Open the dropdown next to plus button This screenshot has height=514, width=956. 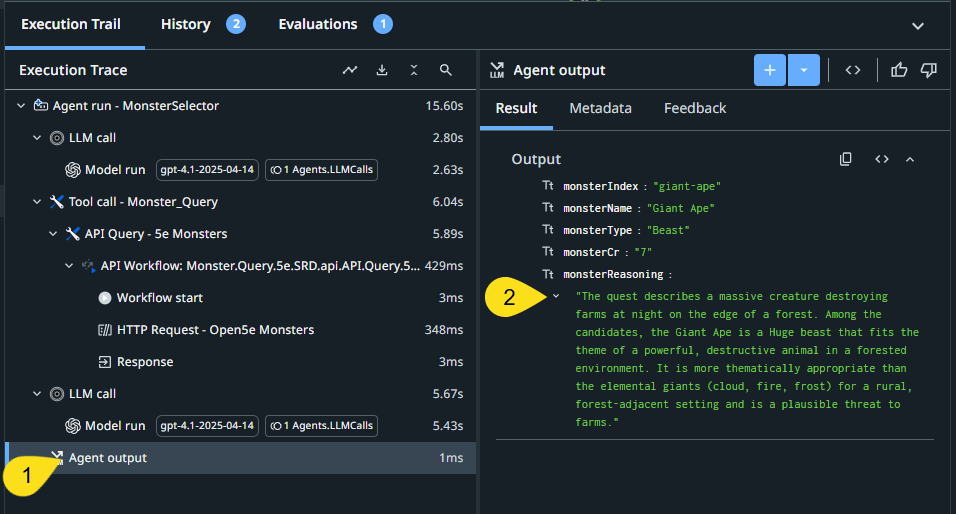click(x=804, y=70)
